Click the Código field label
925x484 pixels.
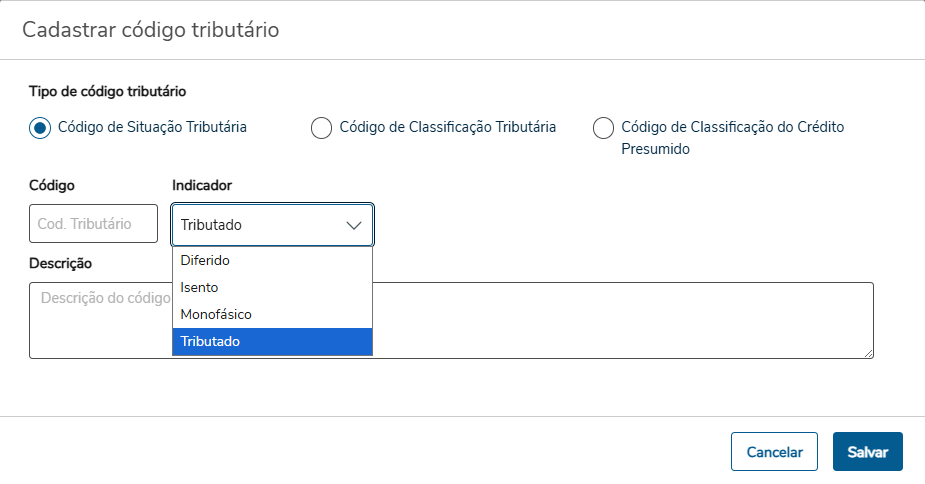click(52, 185)
